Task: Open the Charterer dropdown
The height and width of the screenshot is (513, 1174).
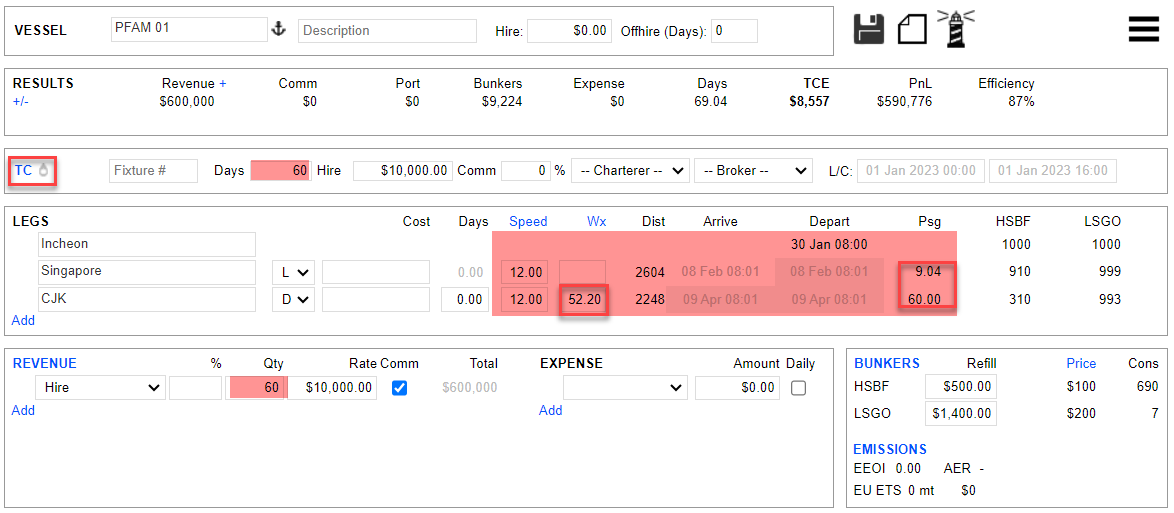Action: coord(630,171)
